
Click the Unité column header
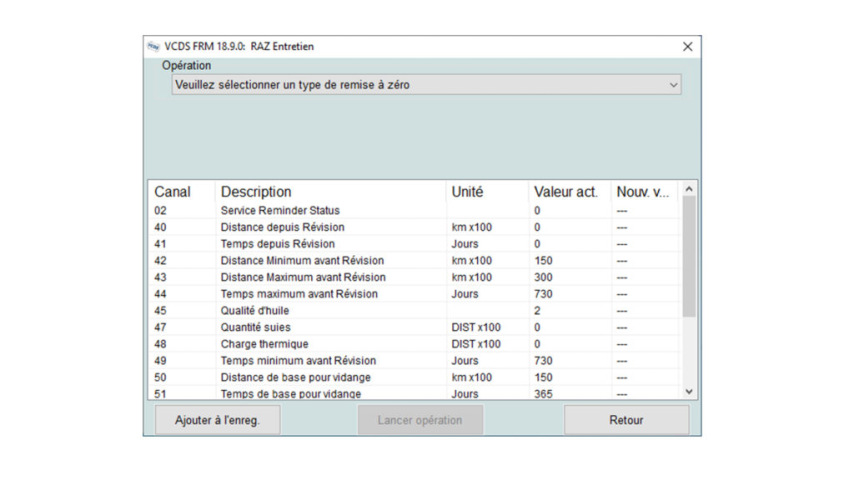tap(487, 192)
